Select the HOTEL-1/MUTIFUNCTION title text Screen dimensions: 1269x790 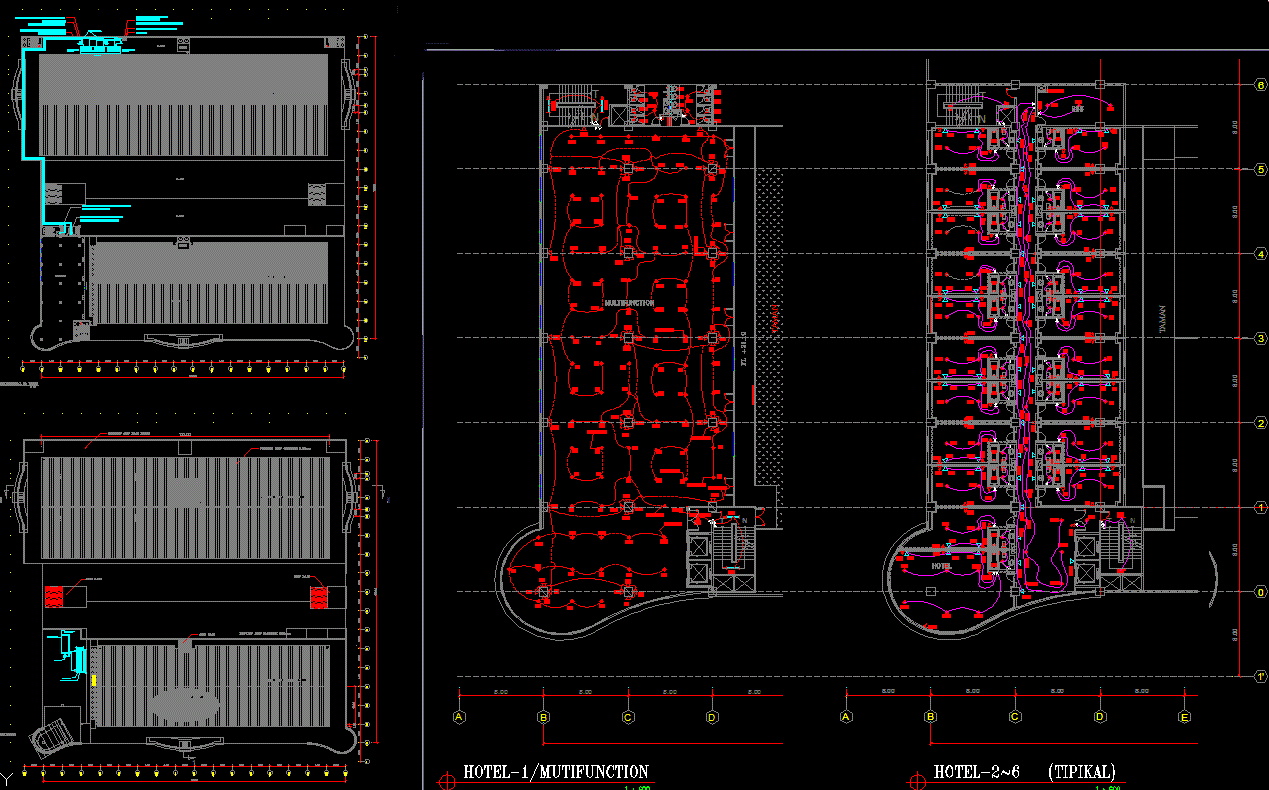[x=556, y=772]
